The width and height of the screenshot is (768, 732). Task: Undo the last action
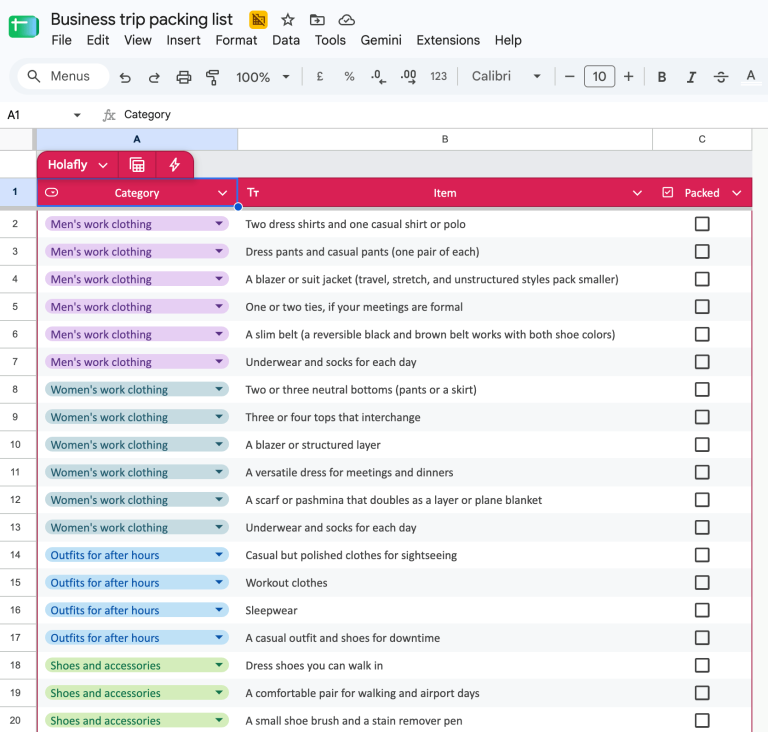point(125,77)
